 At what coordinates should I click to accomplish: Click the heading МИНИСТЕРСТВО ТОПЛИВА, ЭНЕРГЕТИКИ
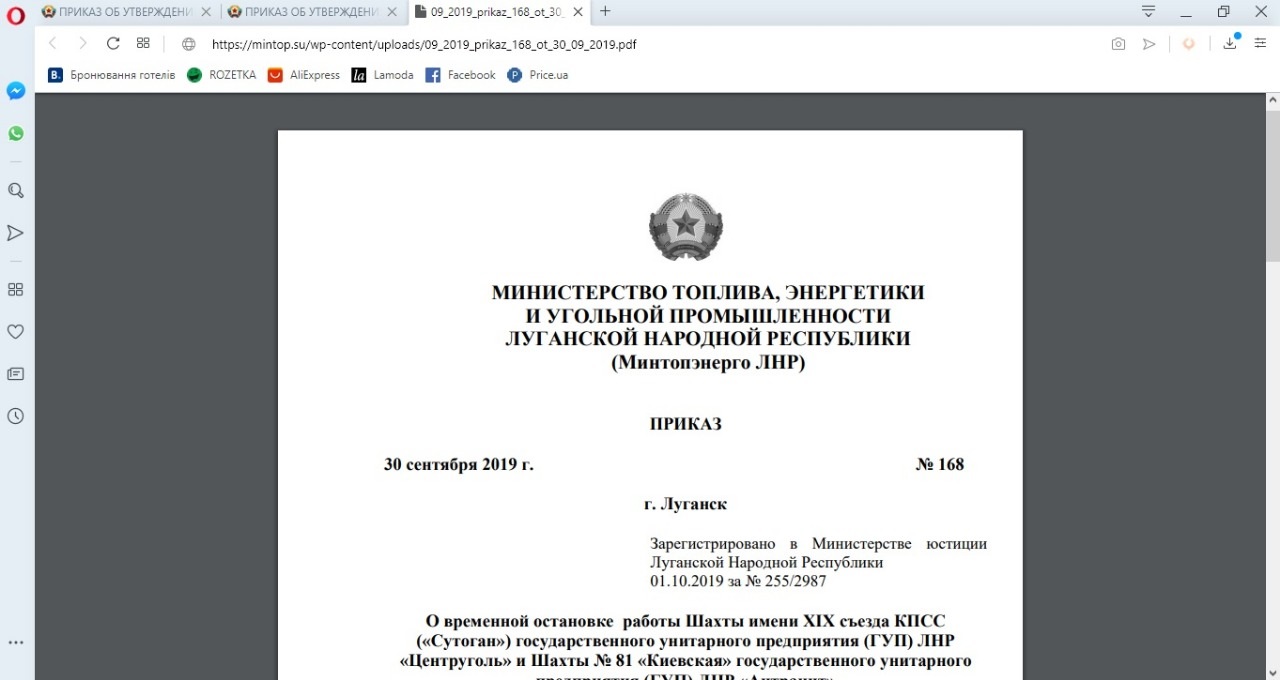tap(708, 293)
